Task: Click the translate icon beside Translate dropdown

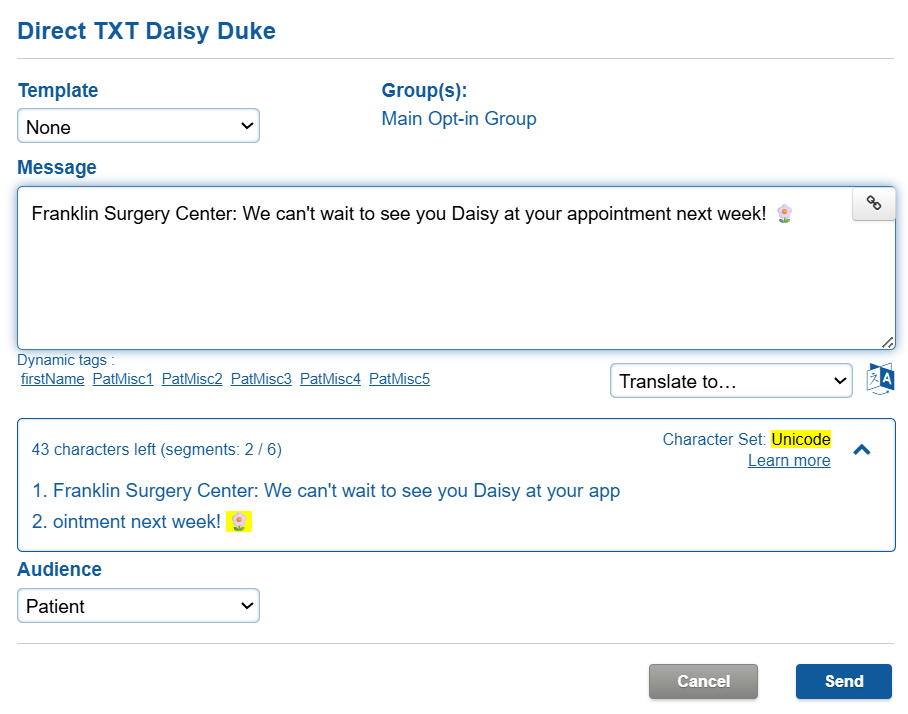Action: tap(880, 380)
